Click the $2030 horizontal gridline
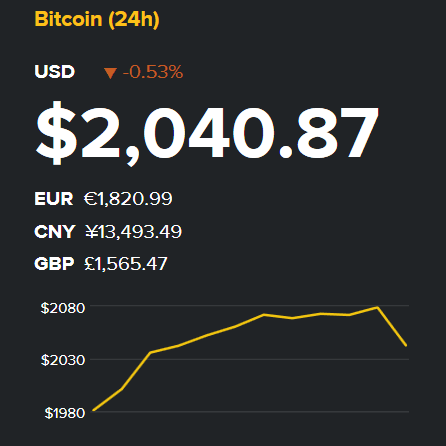The width and height of the screenshot is (446, 446). [250, 359]
